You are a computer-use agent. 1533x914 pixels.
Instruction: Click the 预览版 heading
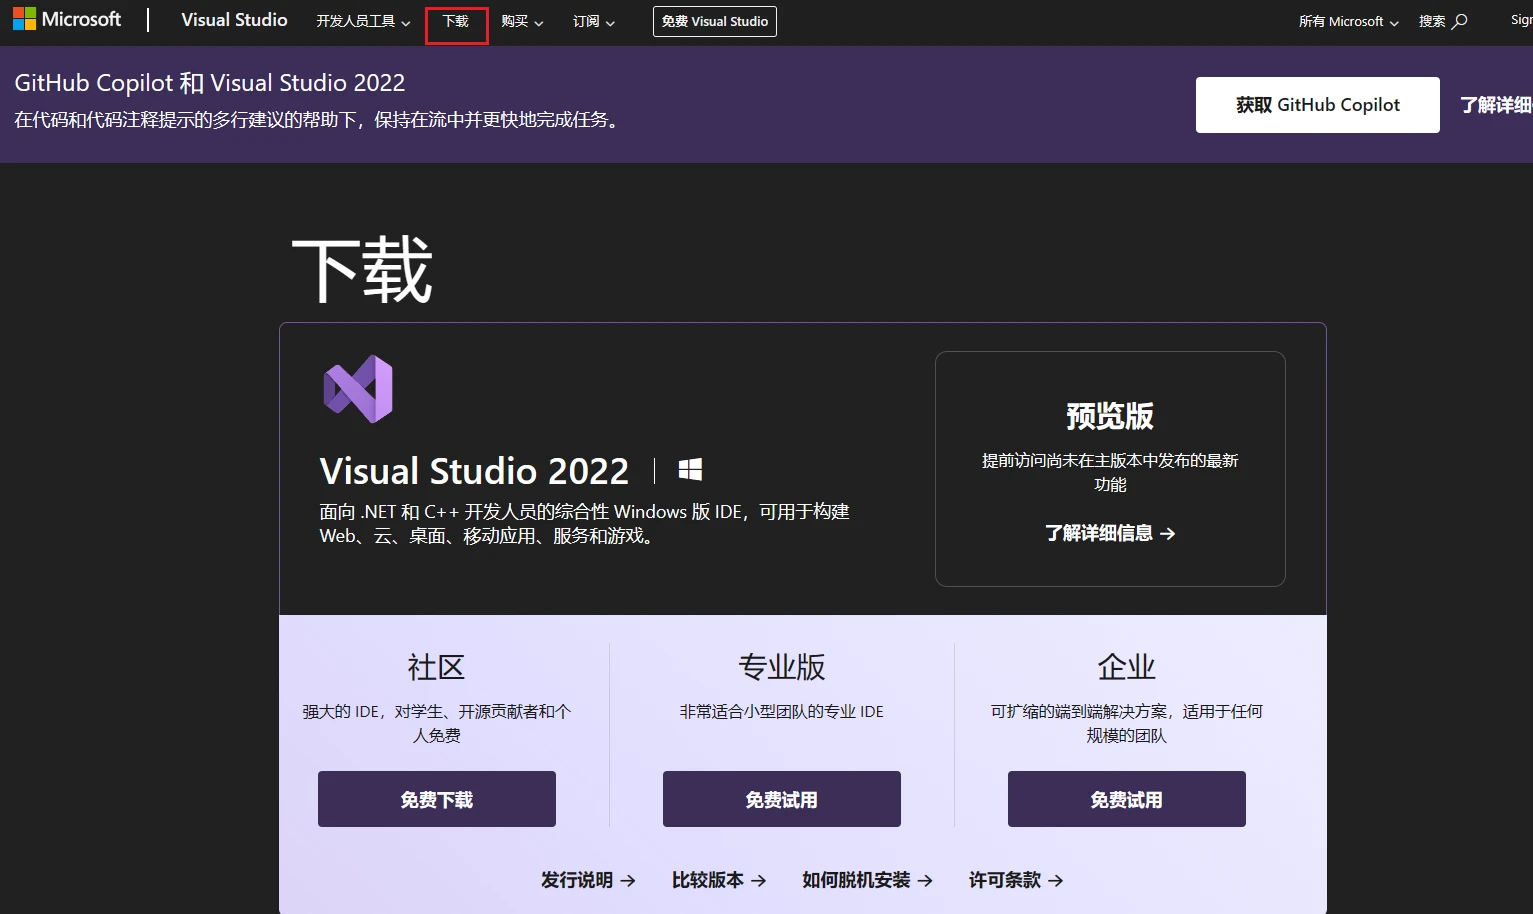pyautogui.click(x=1110, y=416)
